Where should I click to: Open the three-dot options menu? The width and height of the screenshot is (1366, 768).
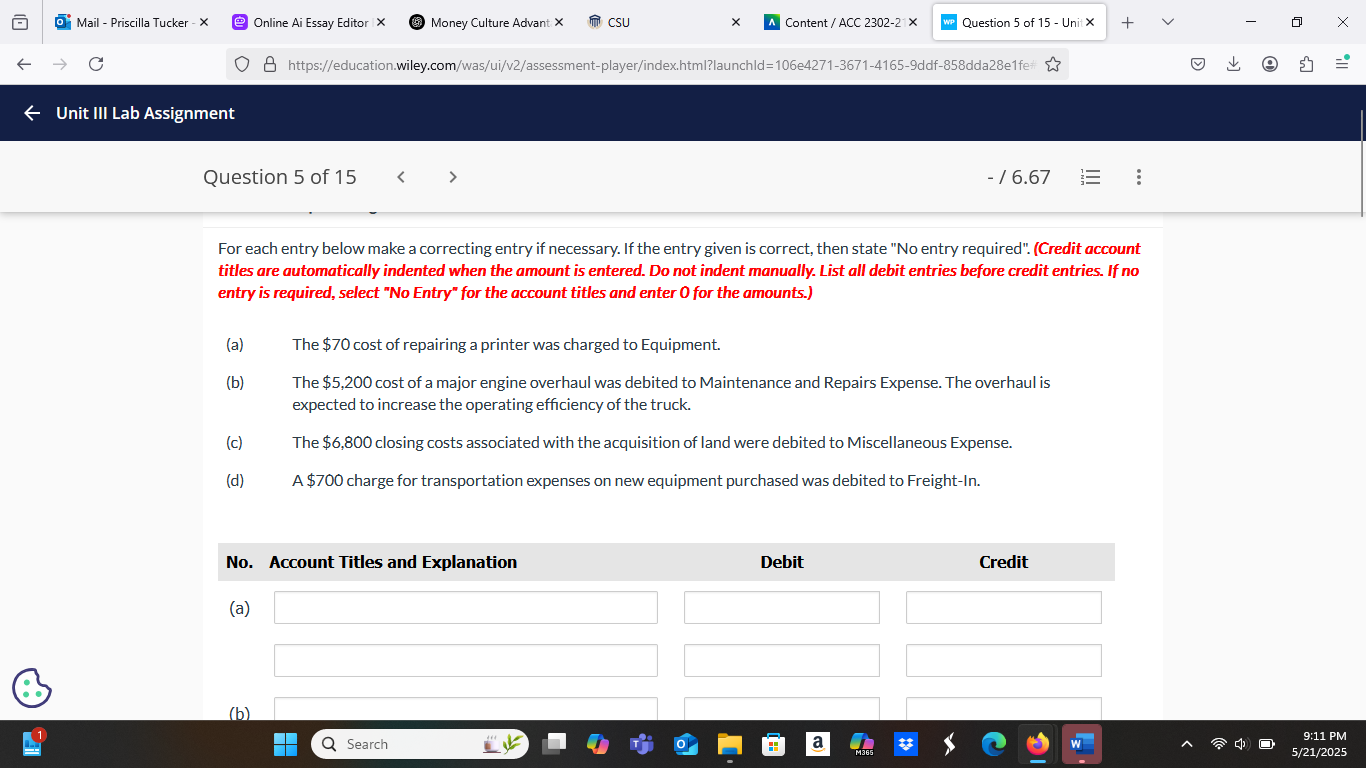pyautogui.click(x=1138, y=177)
